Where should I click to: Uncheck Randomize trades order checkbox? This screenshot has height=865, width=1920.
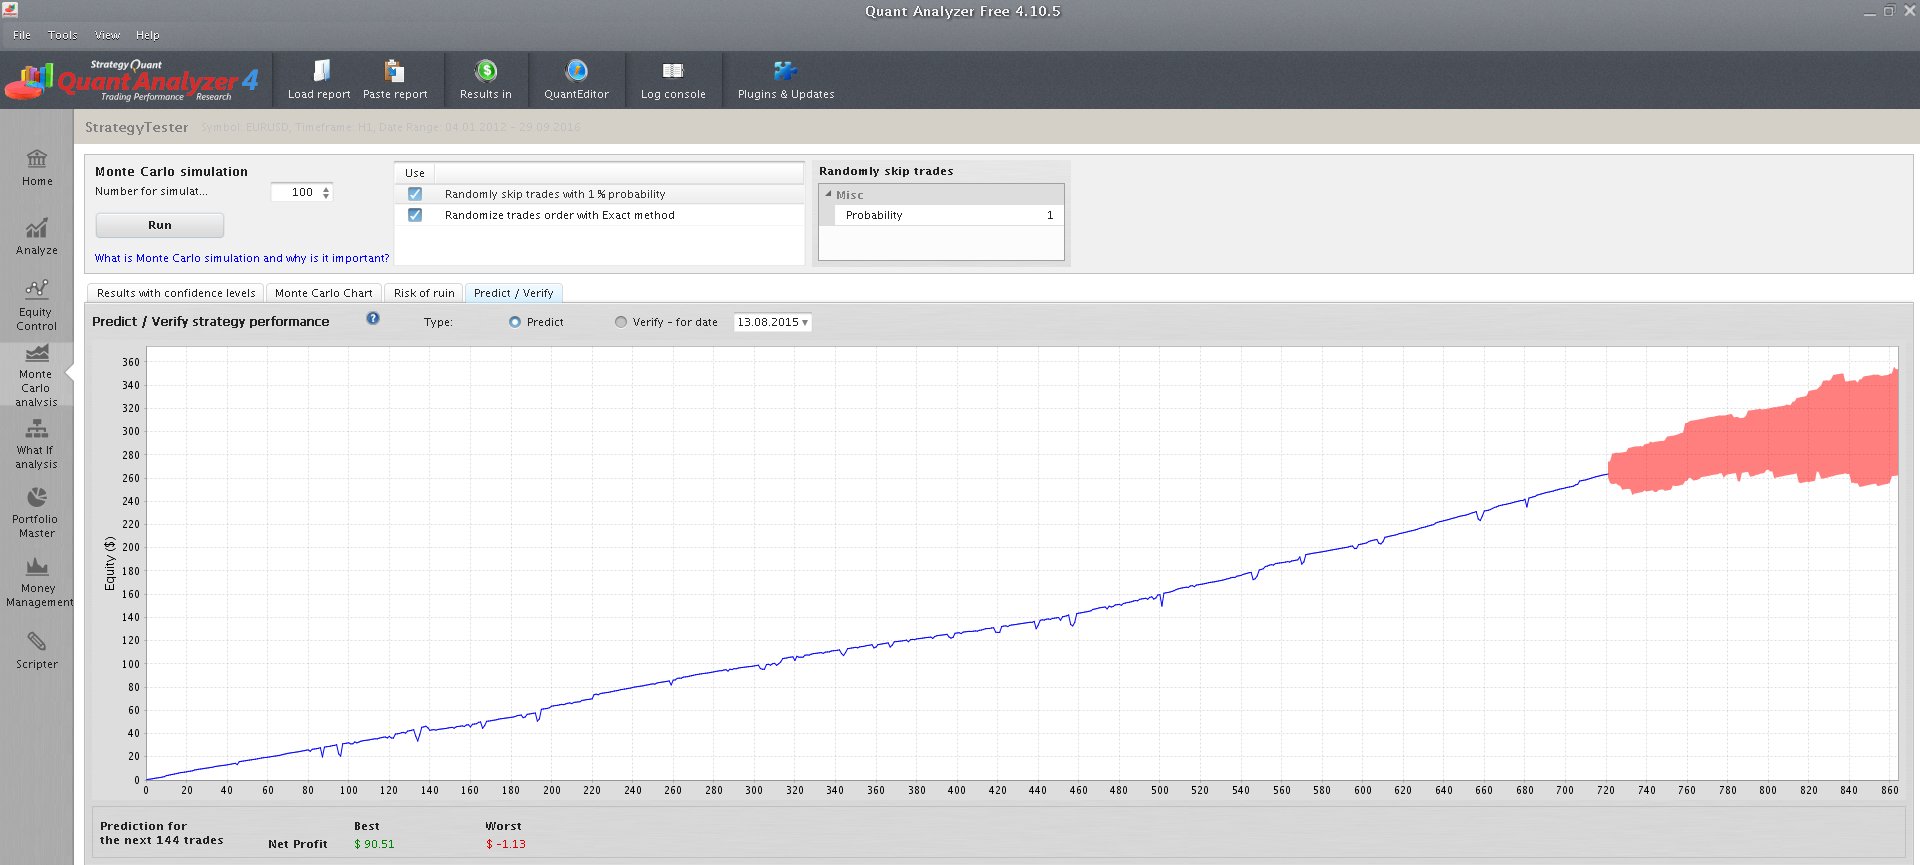pos(415,215)
